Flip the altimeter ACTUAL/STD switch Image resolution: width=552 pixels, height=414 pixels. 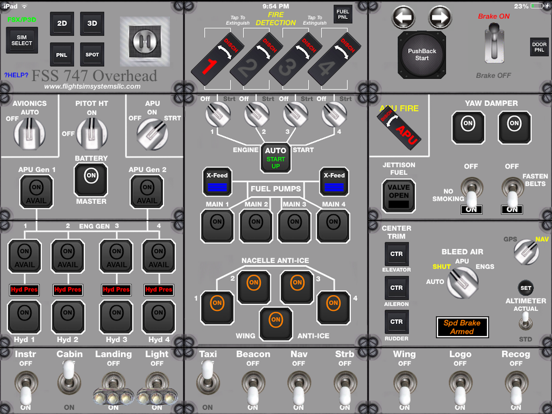click(526, 321)
